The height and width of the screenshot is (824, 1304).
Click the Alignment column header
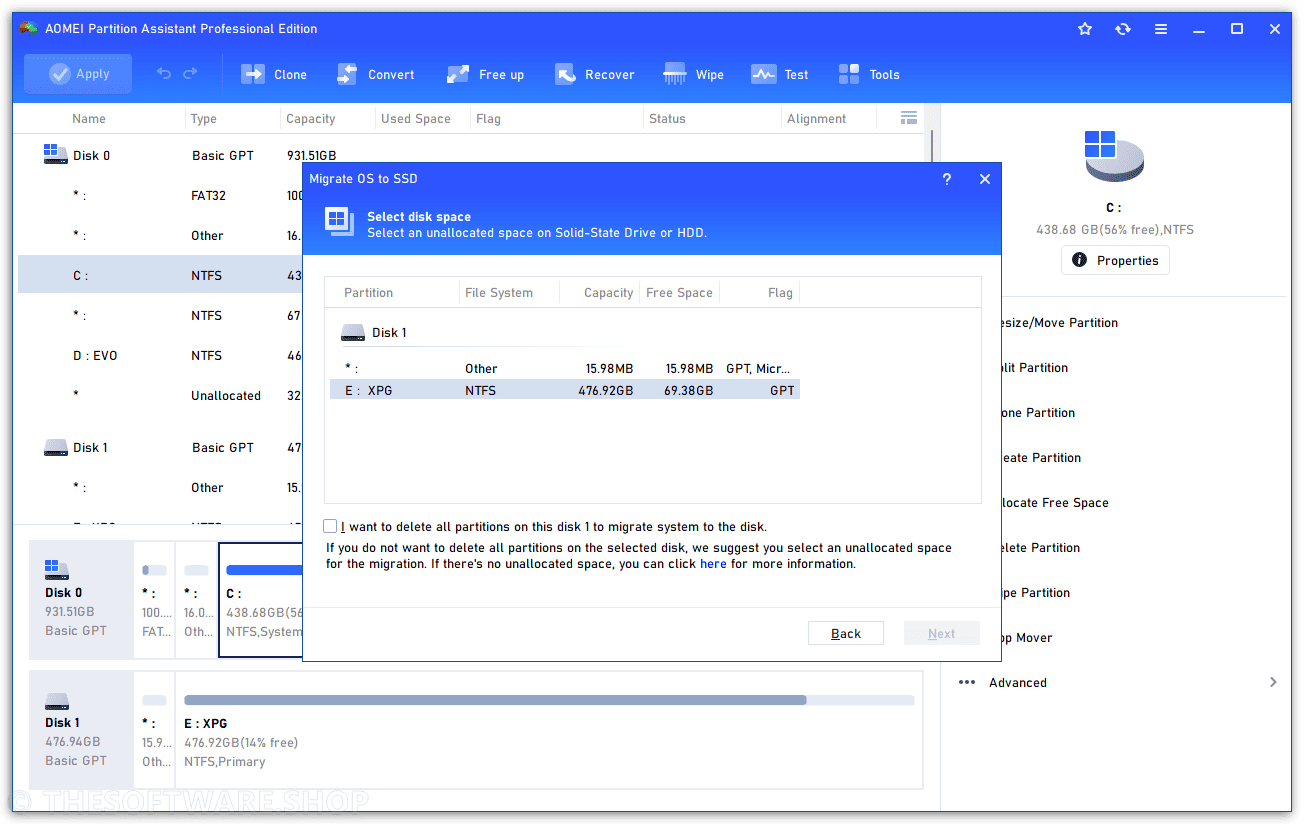pyautogui.click(x=816, y=118)
